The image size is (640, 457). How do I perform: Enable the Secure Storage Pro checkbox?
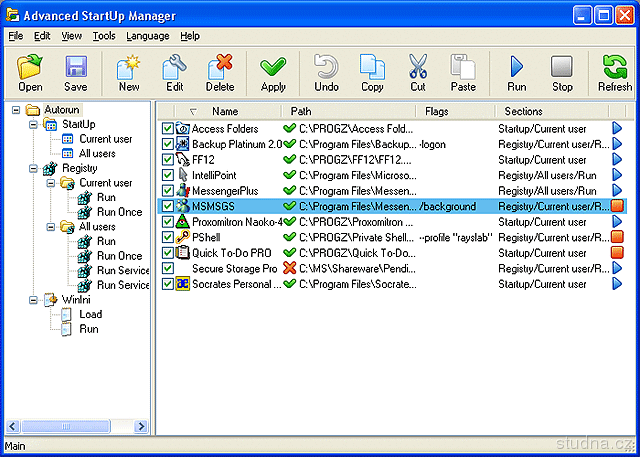[167, 268]
